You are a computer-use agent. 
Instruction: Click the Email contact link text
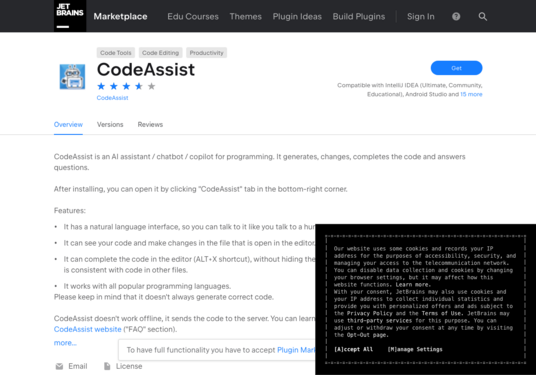pos(78,366)
